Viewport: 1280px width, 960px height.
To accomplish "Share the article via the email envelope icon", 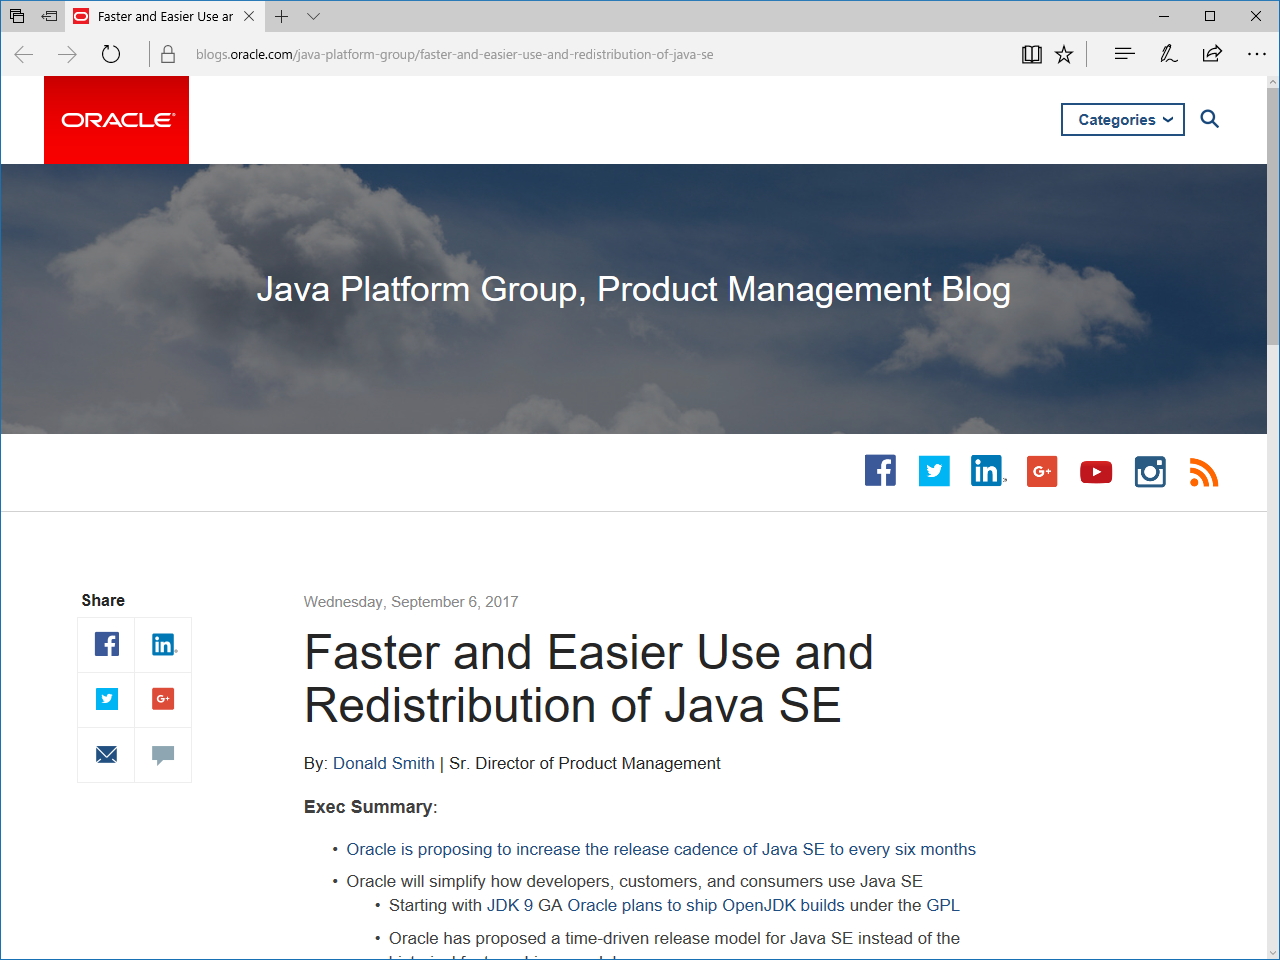I will click(x=105, y=755).
